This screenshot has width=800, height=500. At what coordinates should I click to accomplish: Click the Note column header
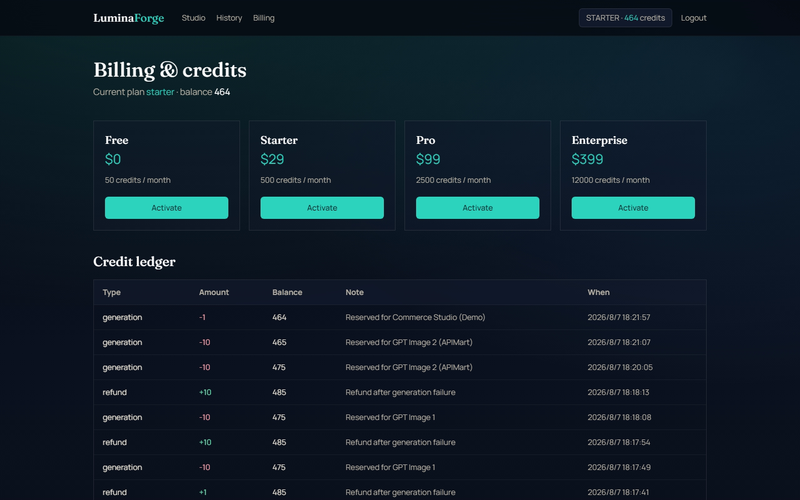click(x=355, y=292)
